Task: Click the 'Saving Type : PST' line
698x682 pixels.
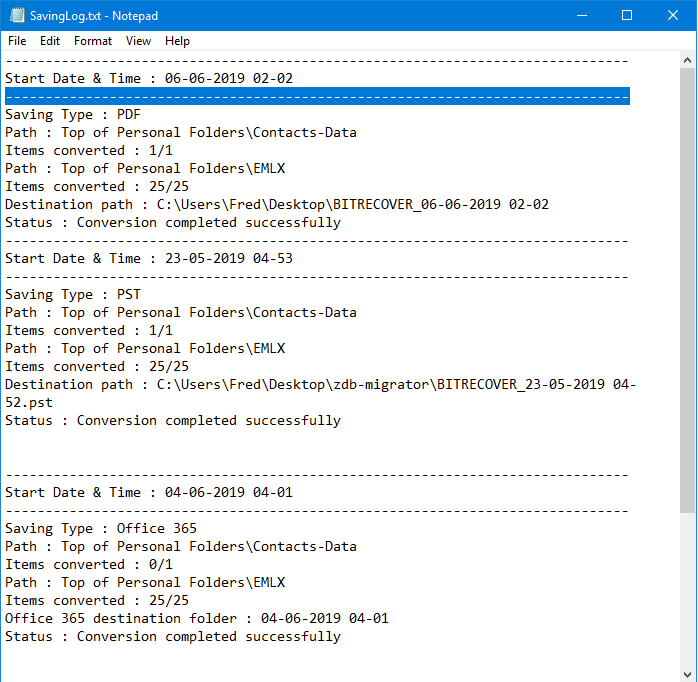Action: tap(73, 294)
